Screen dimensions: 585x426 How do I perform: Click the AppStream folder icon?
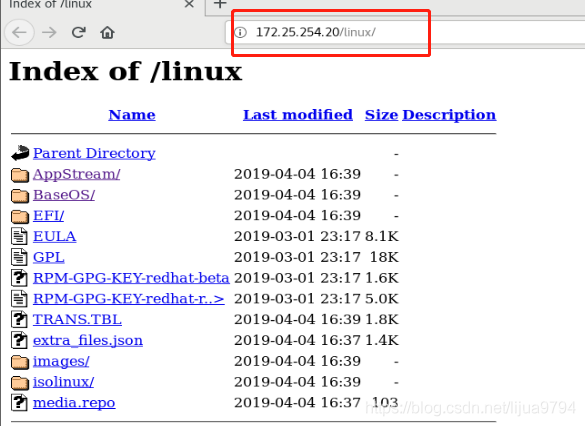click(x=20, y=175)
